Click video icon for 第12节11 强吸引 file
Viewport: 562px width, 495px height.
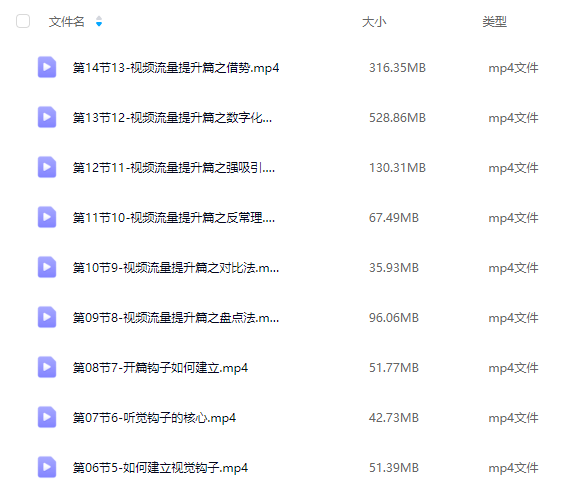pos(47,167)
